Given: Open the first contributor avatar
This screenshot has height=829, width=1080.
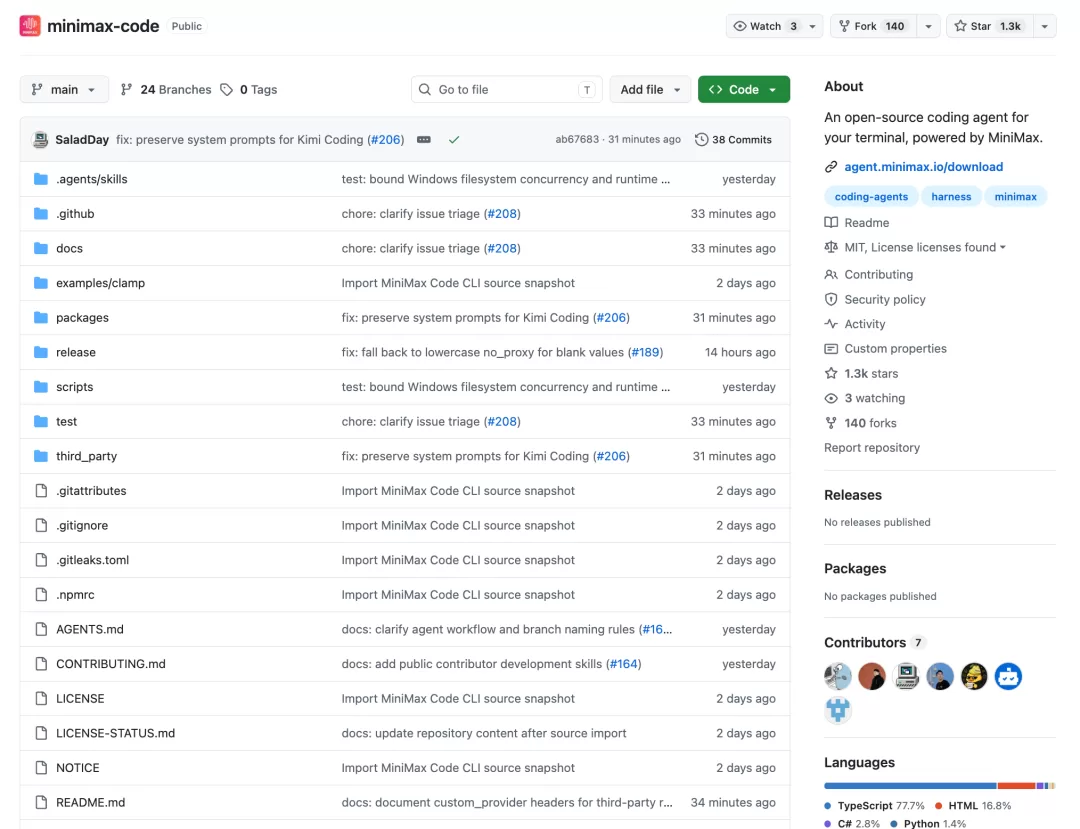Looking at the screenshot, I should 838,676.
